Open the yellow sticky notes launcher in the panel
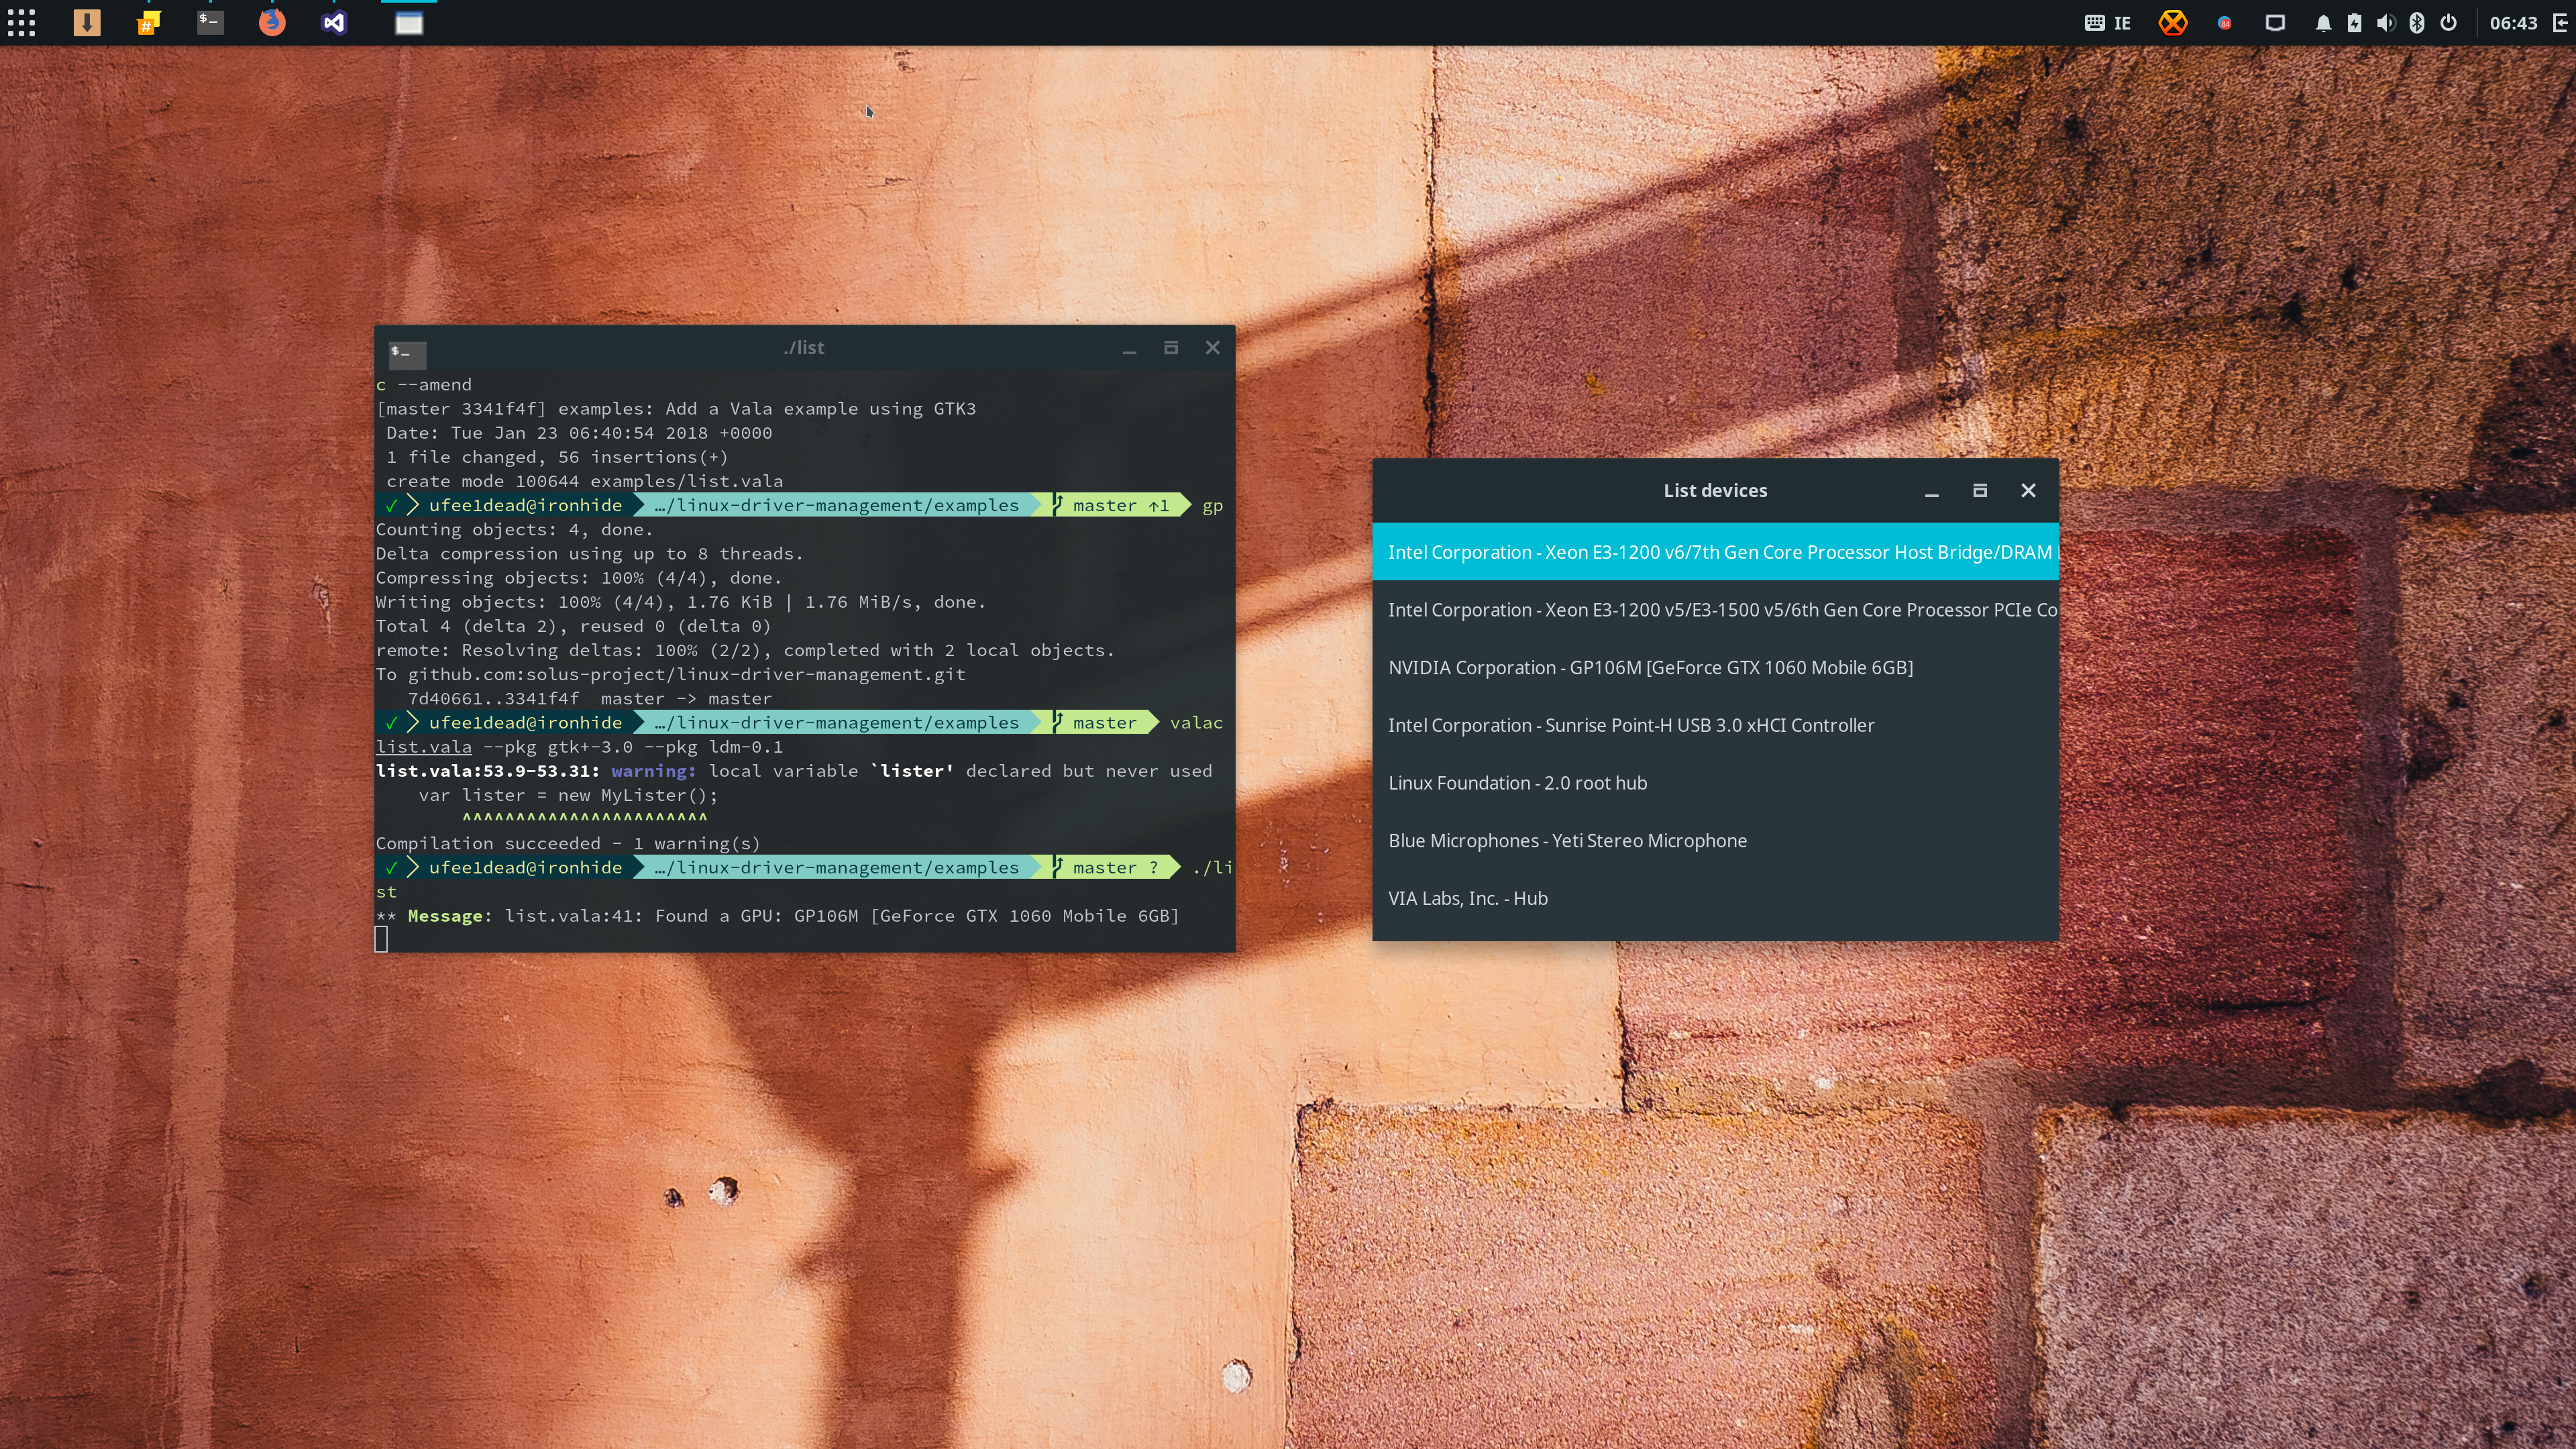Viewport: 2576px width, 1449px height. pos(148,22)
